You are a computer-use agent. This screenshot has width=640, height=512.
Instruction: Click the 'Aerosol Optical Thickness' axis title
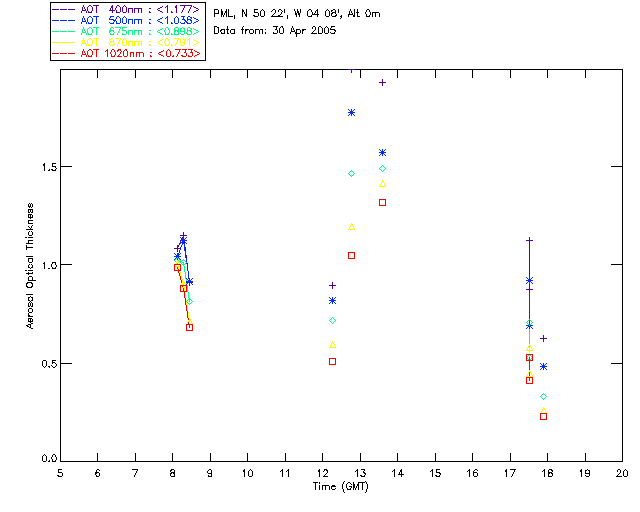click(30, 266)
